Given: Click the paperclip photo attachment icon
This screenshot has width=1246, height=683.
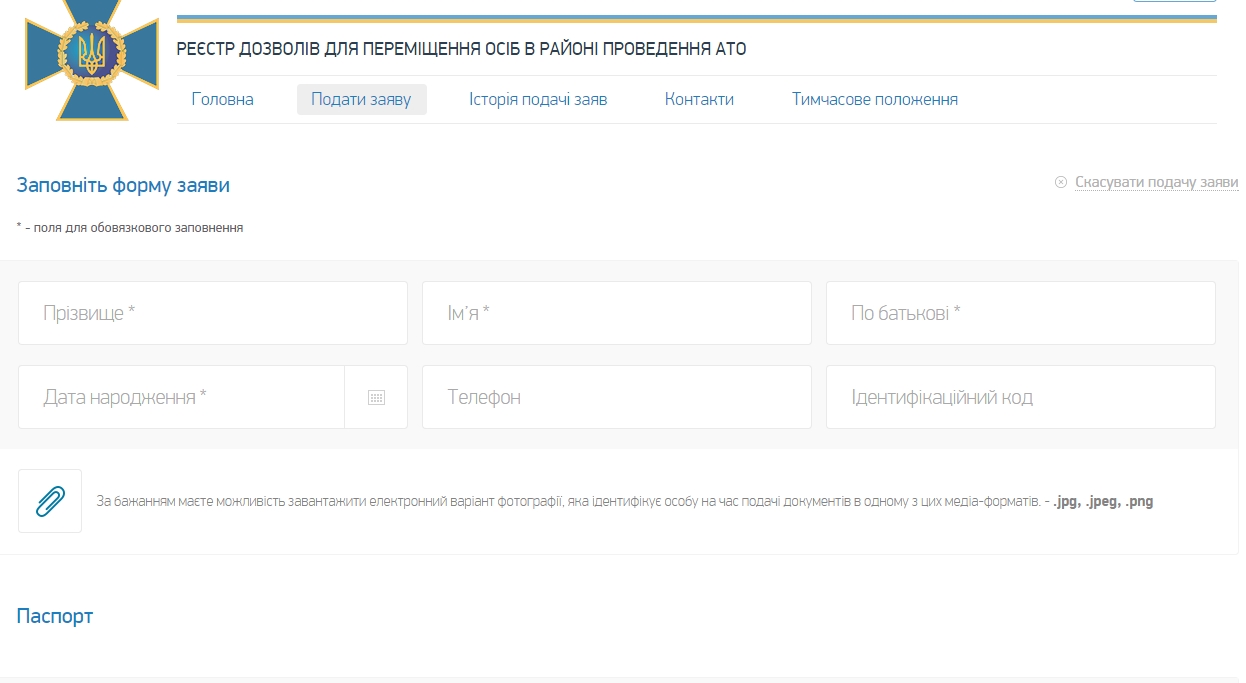Looking at the screenshot, I should [50, 501].
